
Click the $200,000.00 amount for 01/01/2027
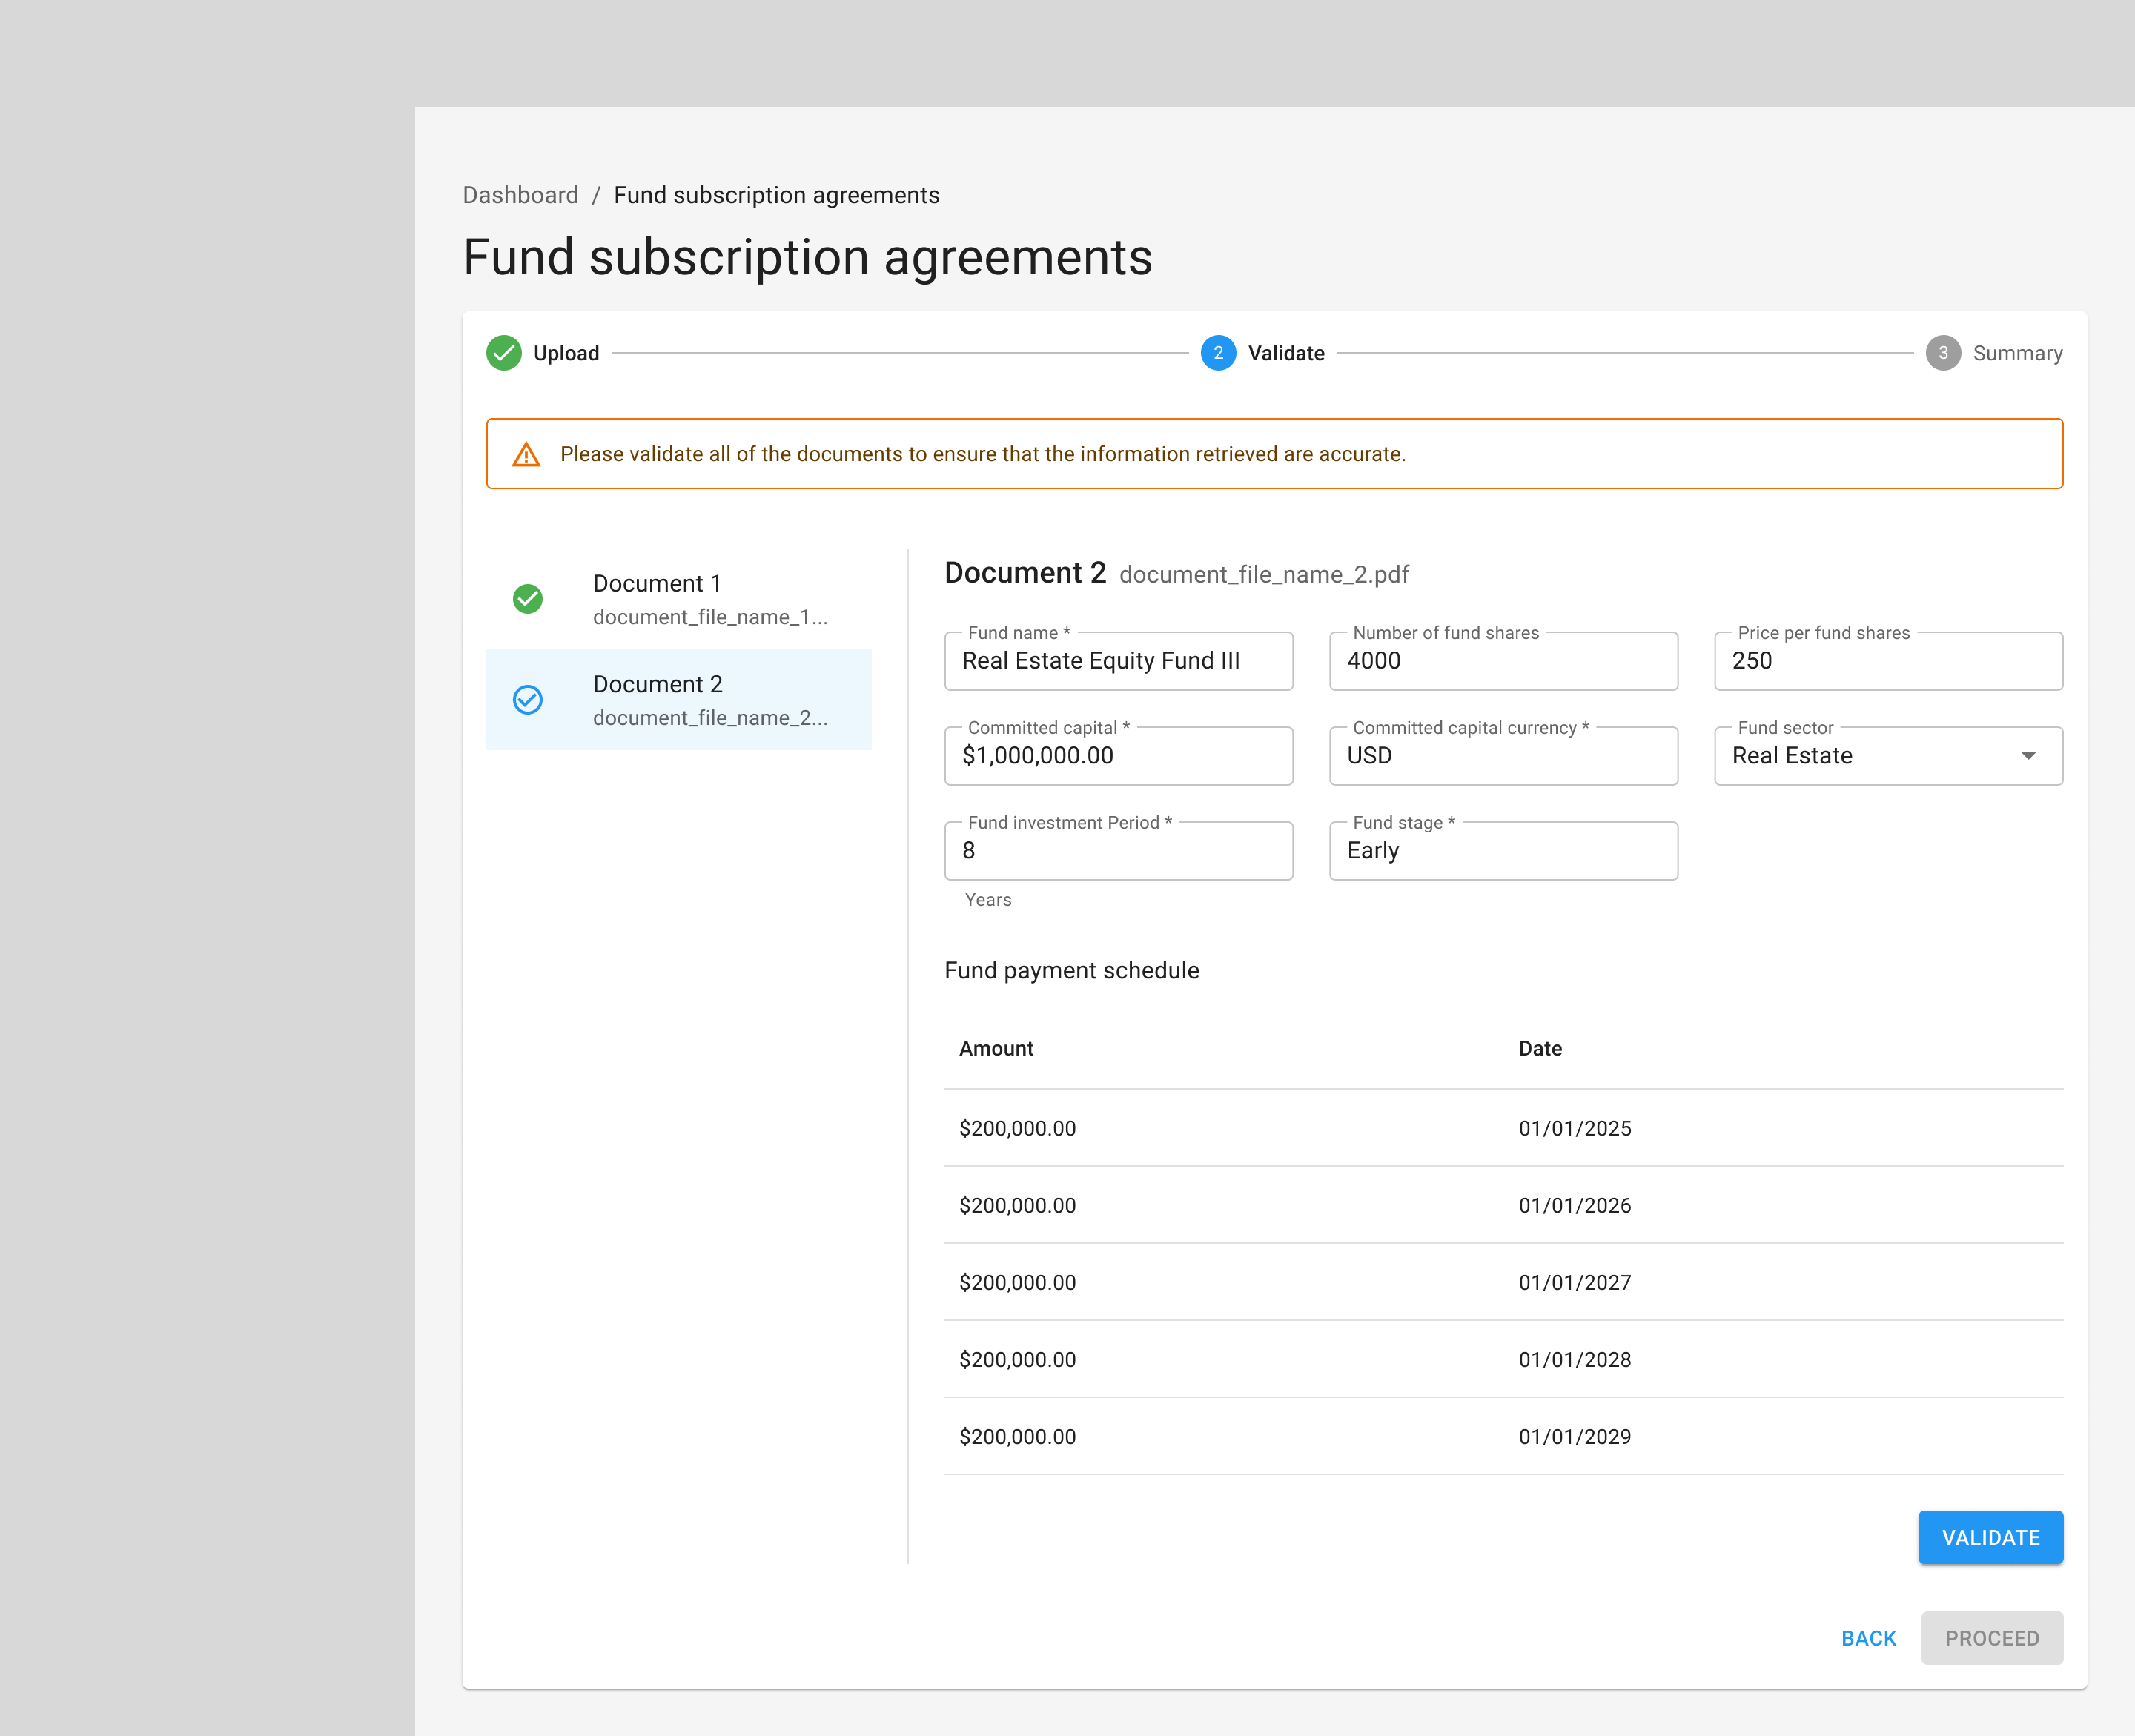tap(1017, 1282)
